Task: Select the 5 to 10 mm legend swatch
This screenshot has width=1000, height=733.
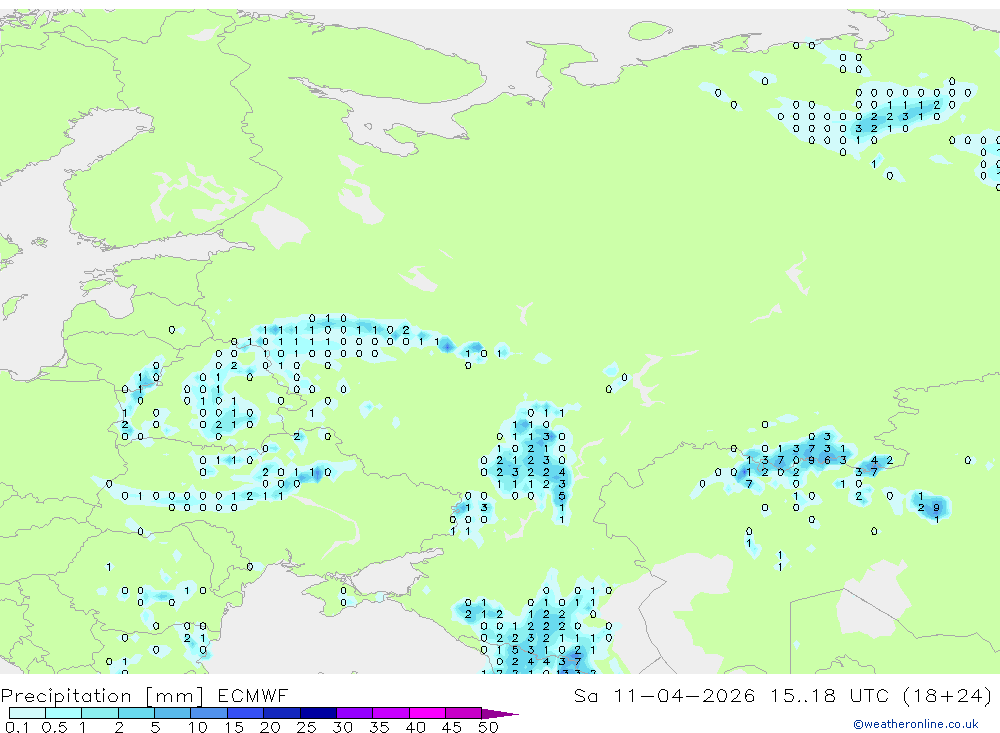Action: coord(173,713)
